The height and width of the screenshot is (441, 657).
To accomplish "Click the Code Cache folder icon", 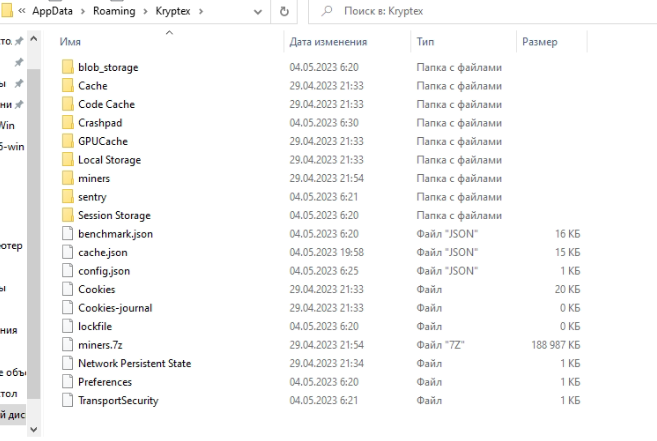I will 67,104.
